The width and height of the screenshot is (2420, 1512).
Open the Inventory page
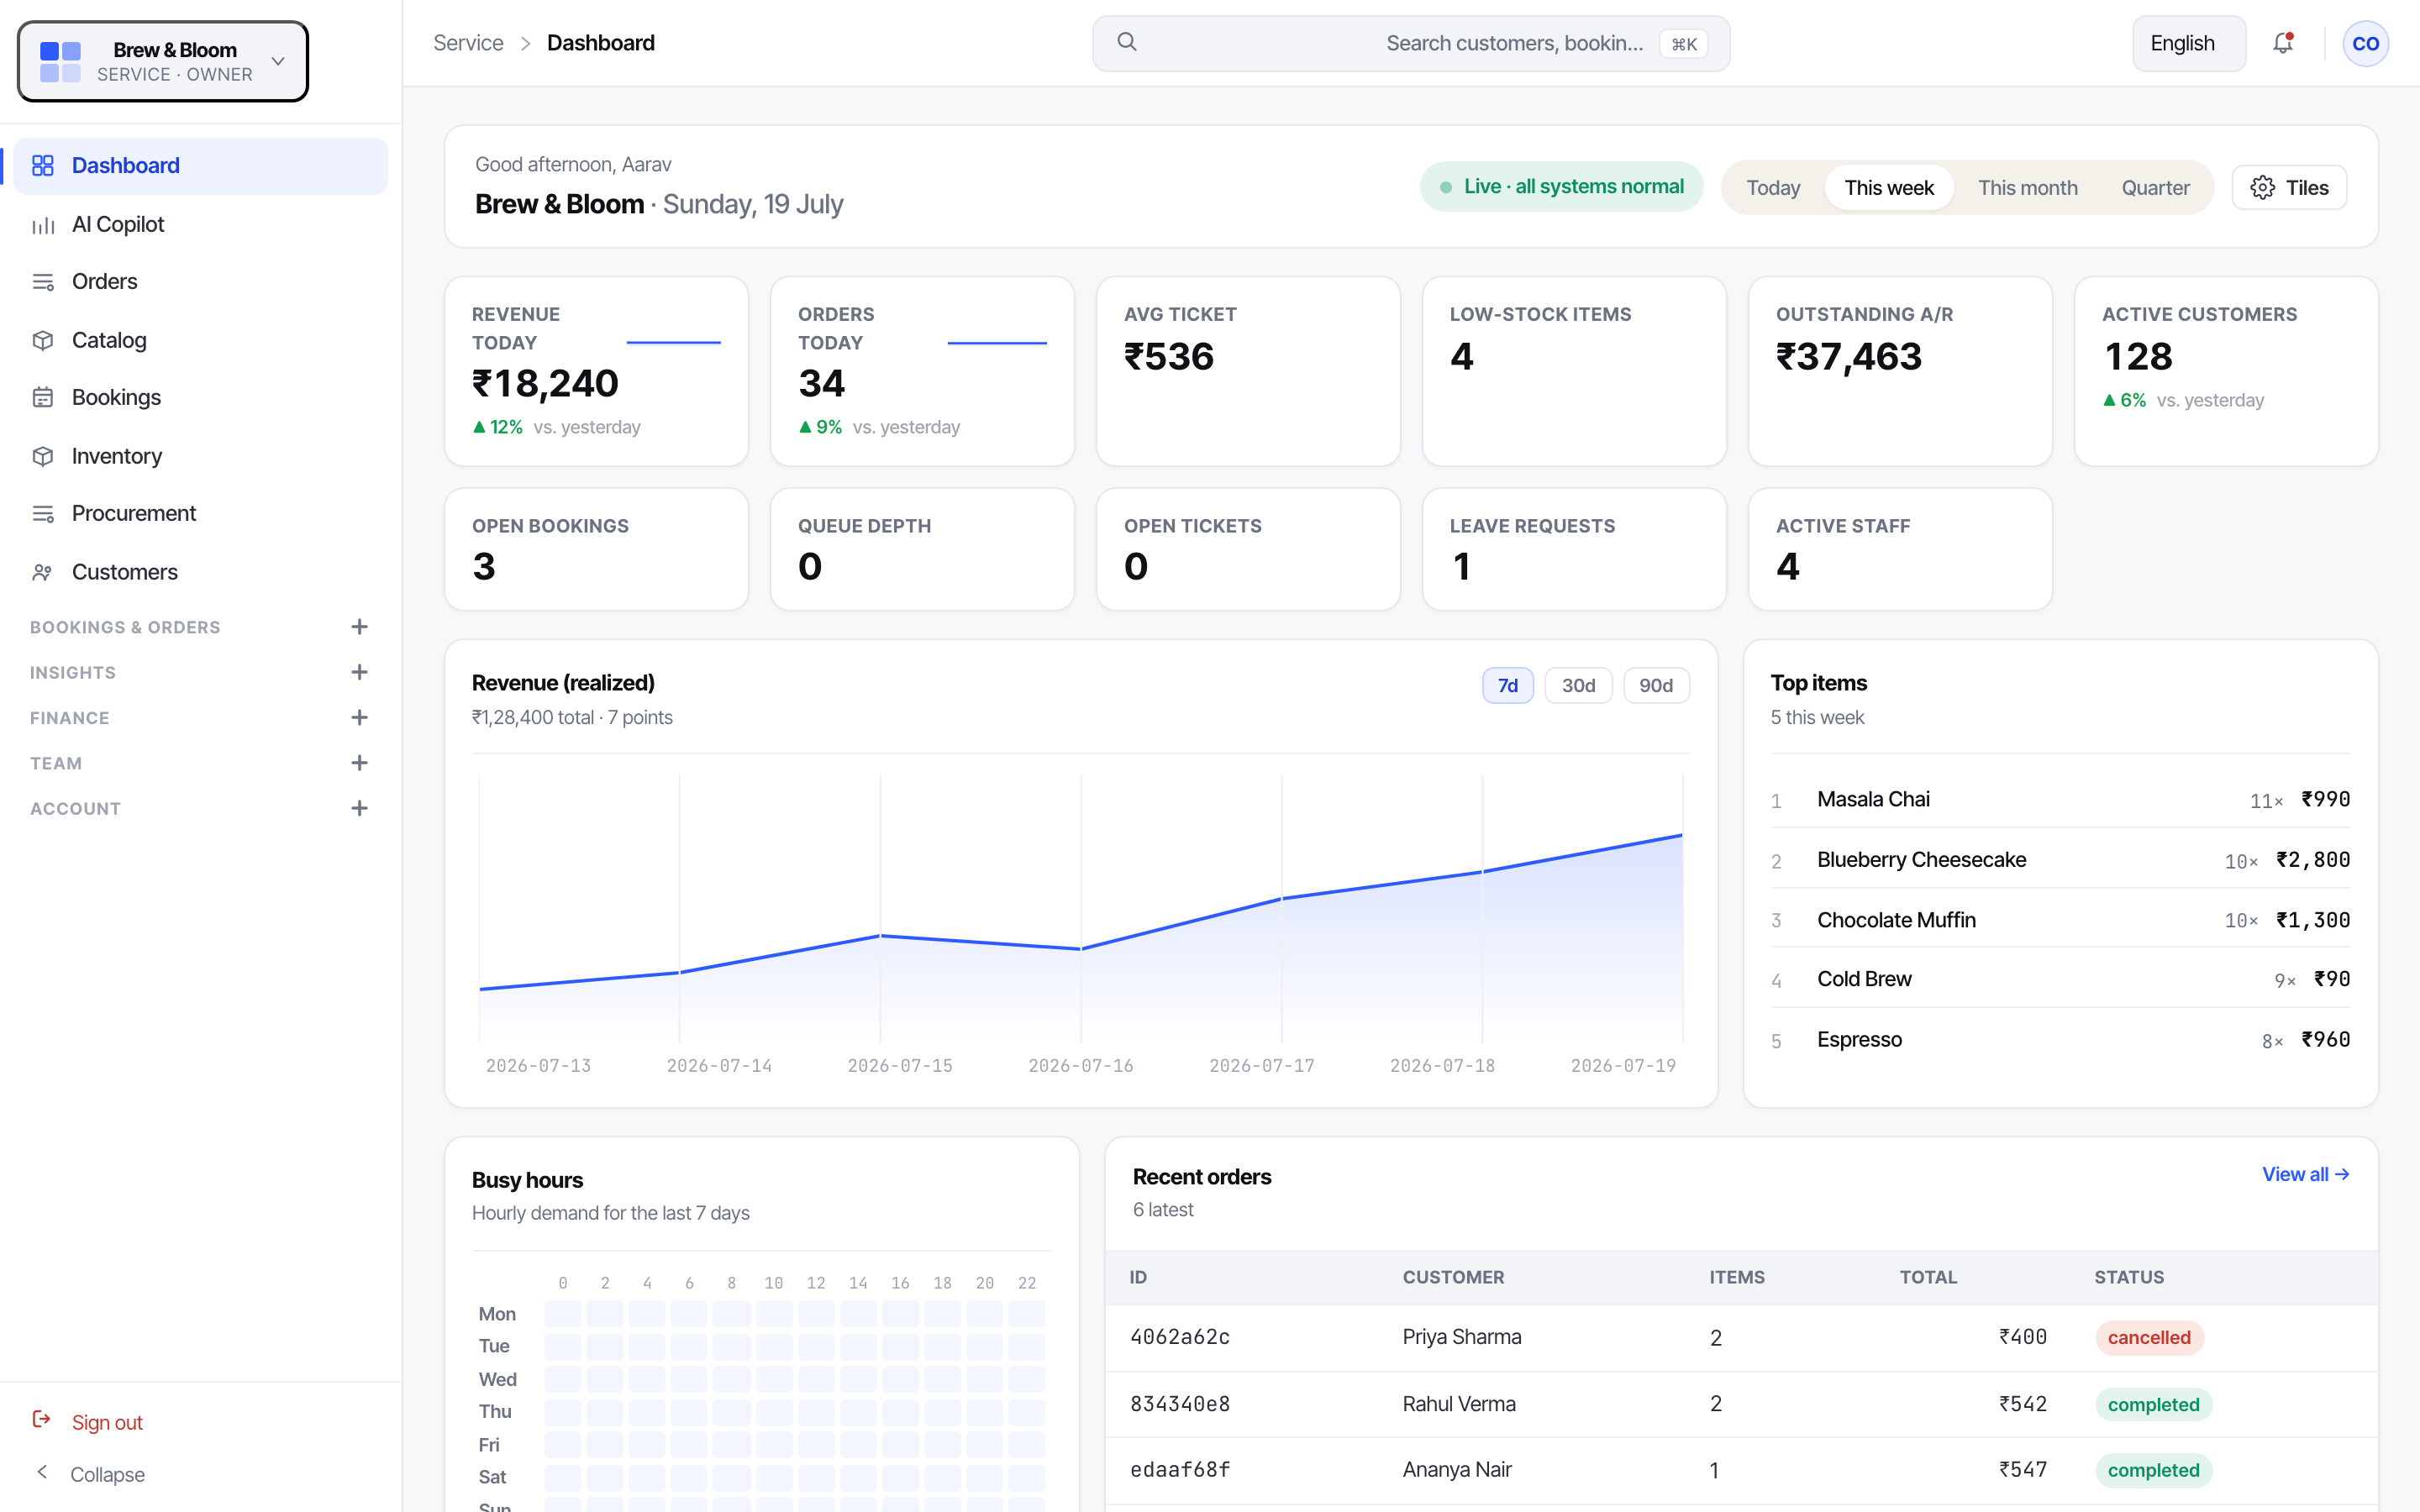[200, 456]
